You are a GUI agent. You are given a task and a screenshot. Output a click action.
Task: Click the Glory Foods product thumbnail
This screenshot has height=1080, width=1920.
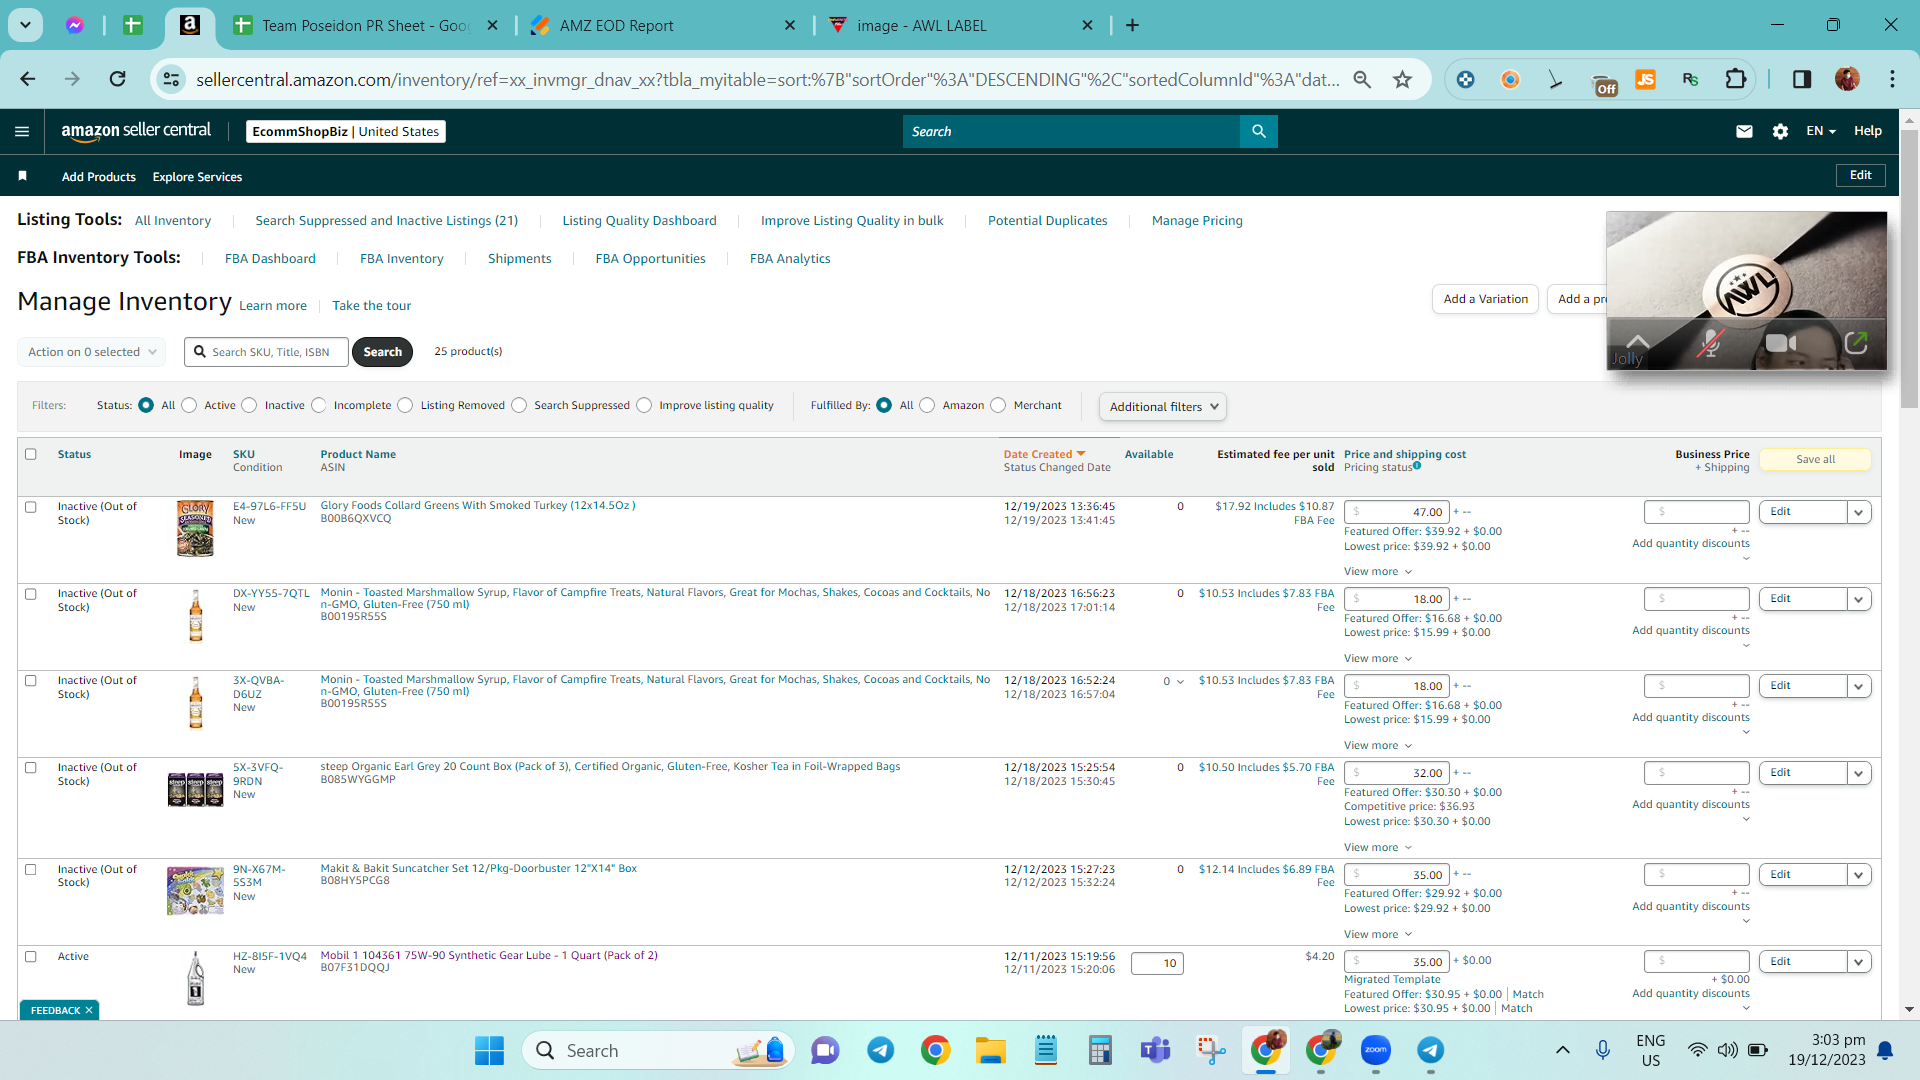click(x=195, y=528)
